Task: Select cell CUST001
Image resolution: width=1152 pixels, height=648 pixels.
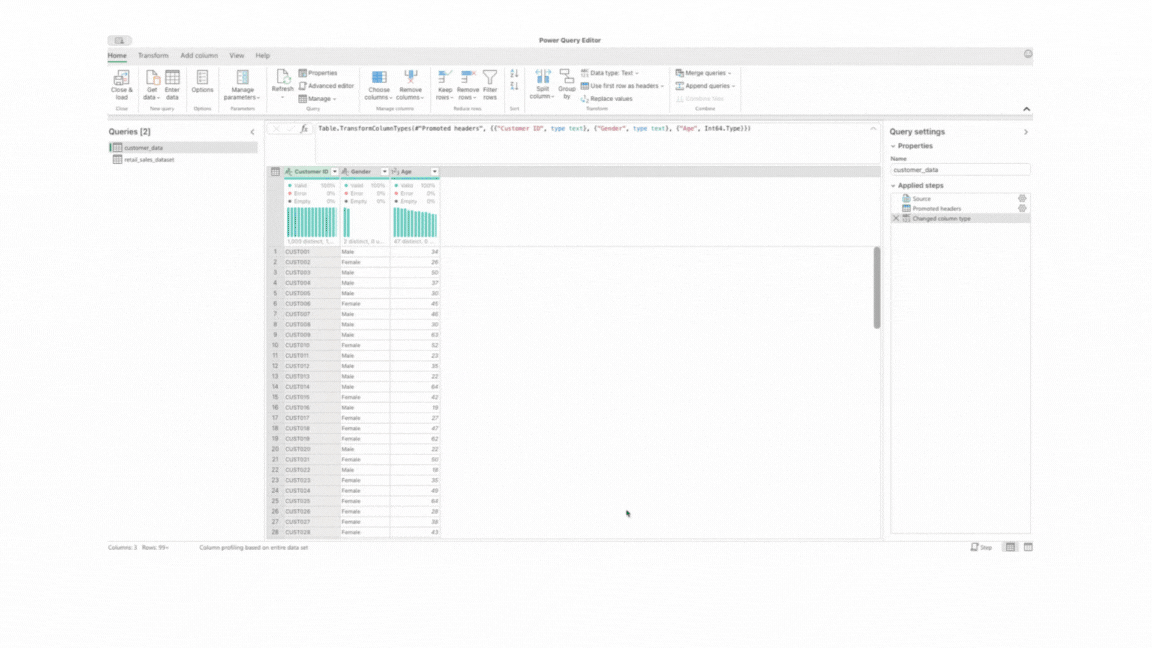Action: pos(312,252)
